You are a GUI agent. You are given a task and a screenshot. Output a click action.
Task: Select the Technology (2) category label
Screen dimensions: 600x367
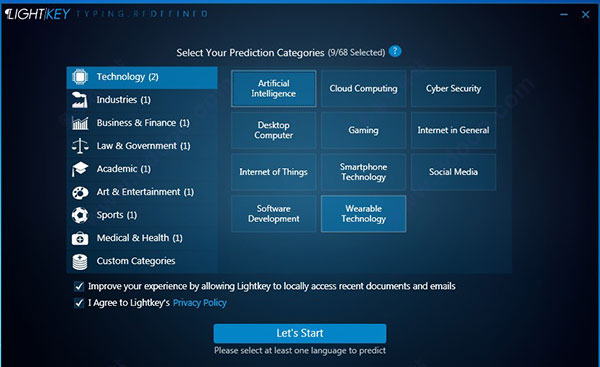pos(127,77)
